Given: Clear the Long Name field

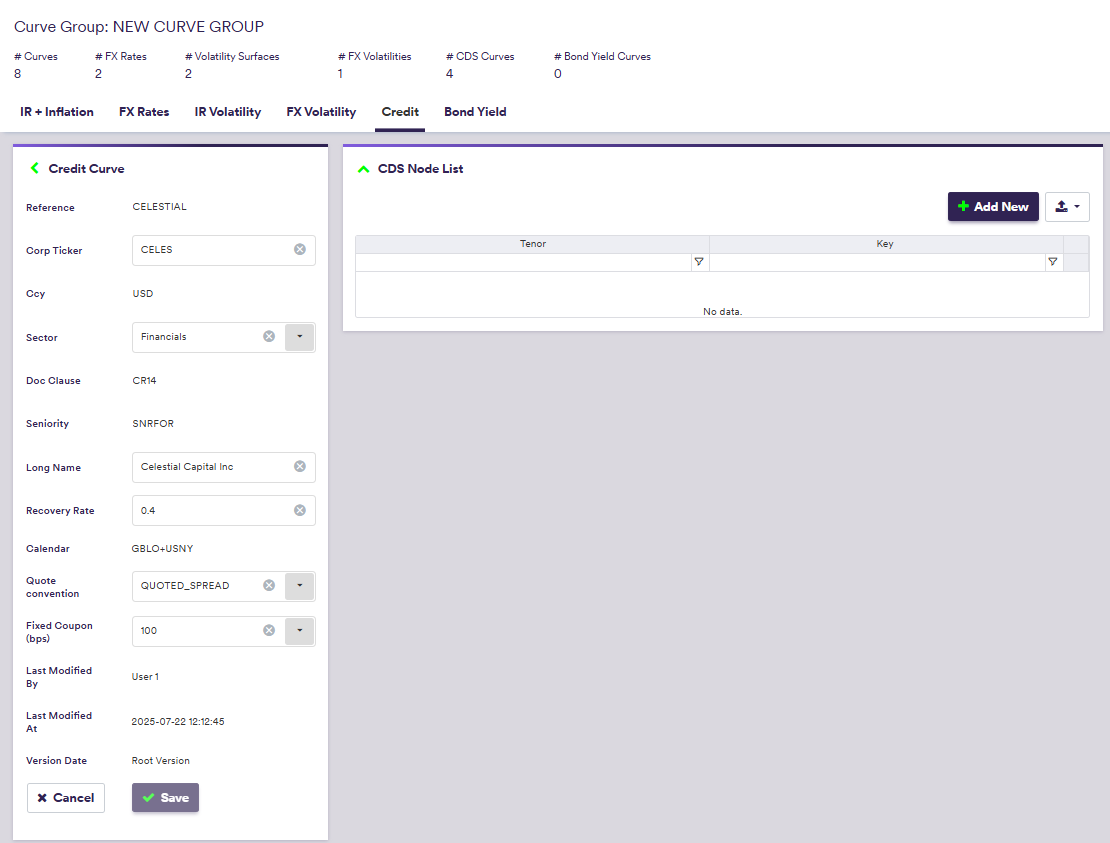Looking at the screenshot, I should coord(299,467).
